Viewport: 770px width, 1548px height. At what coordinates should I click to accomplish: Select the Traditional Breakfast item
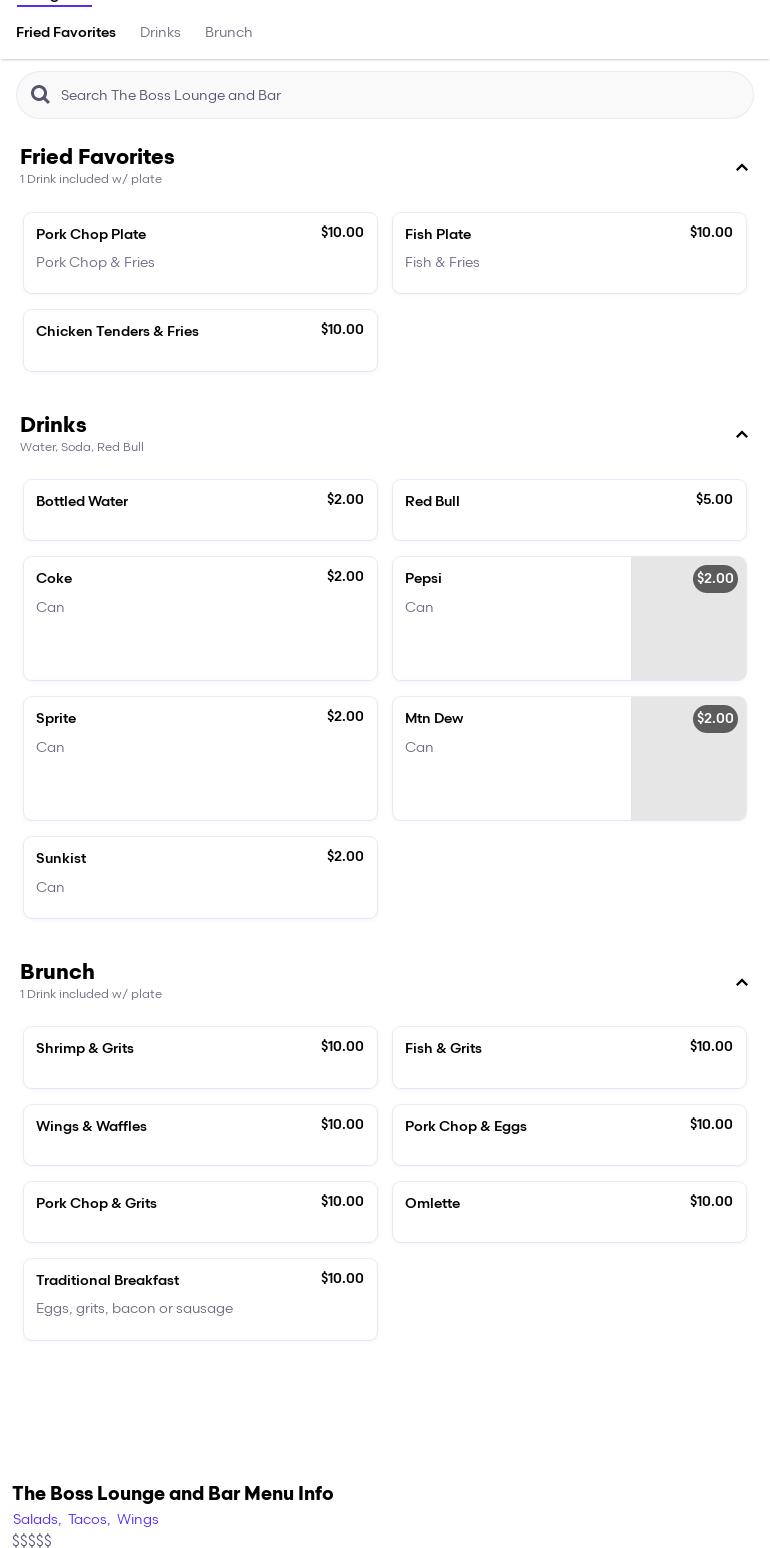(200, 1299)
